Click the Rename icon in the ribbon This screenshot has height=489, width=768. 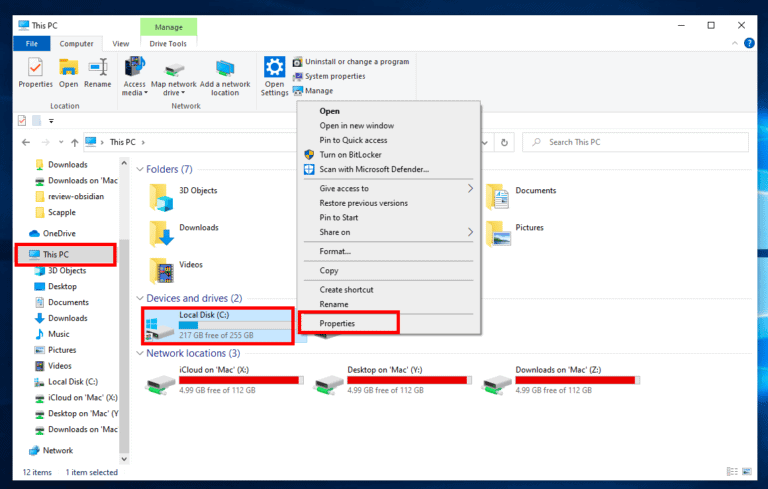[97, 68]
